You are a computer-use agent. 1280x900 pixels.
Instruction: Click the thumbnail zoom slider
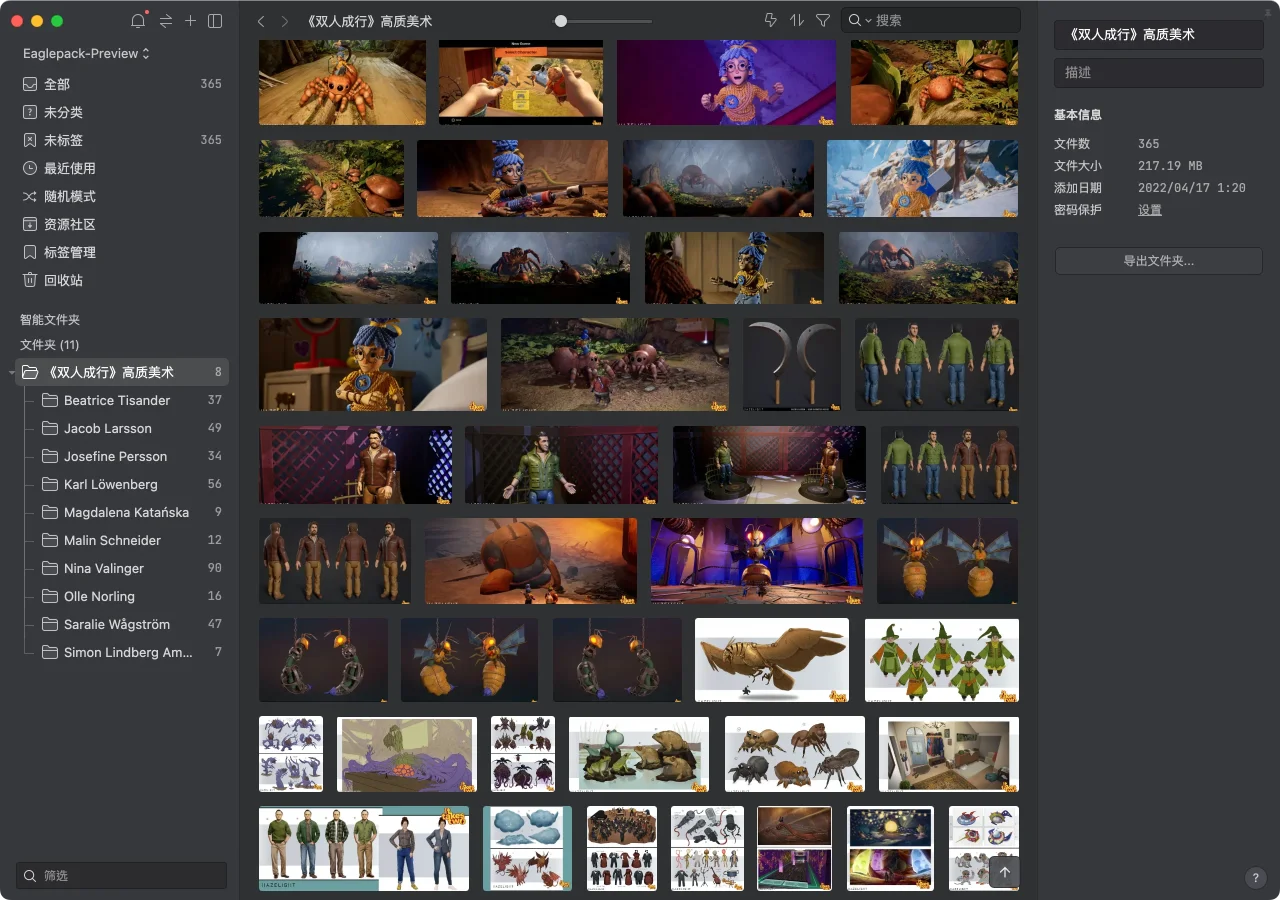pos(603,21)
